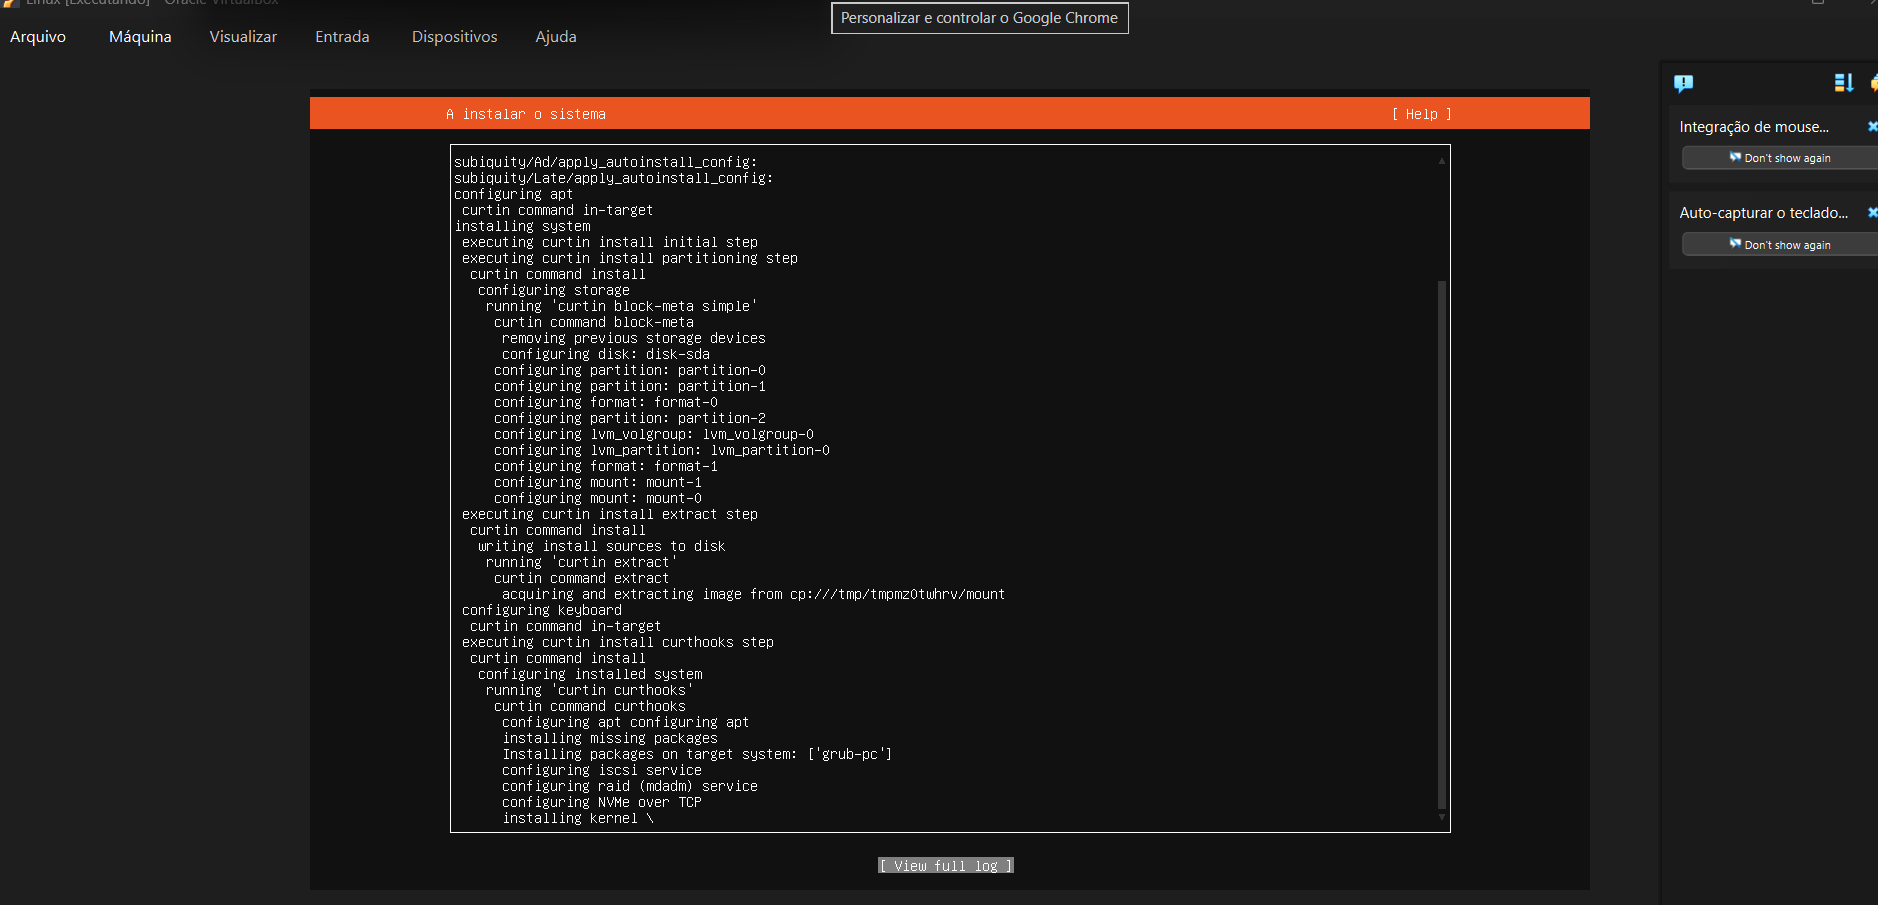Click 'configuring partition: partition-2' line
The width and height of the screenshot is (1878, 905).
point(630,418)
